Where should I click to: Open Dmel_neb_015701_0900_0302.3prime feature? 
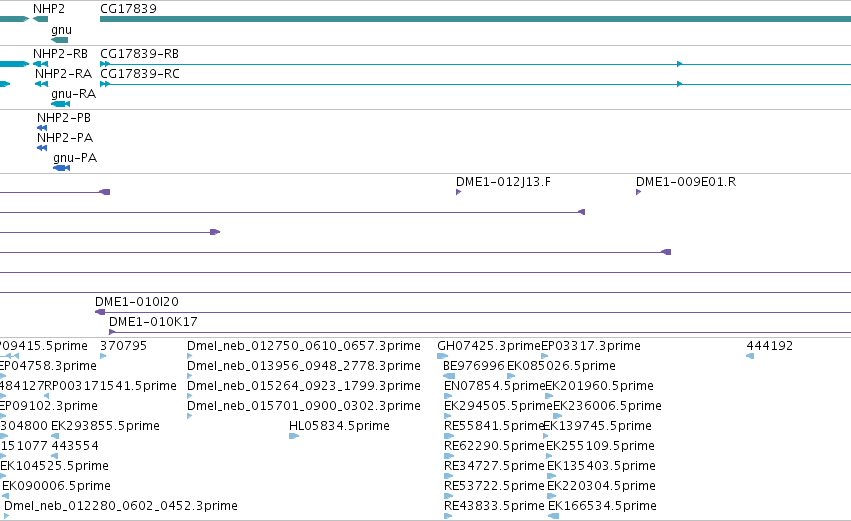click(303, 406)
